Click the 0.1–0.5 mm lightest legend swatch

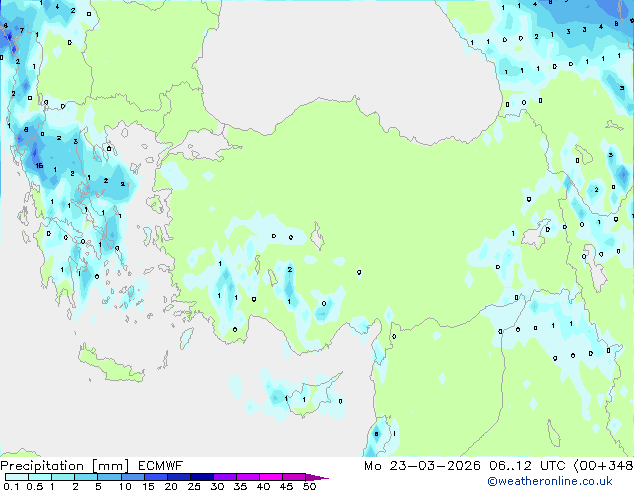tap(17, 477)
